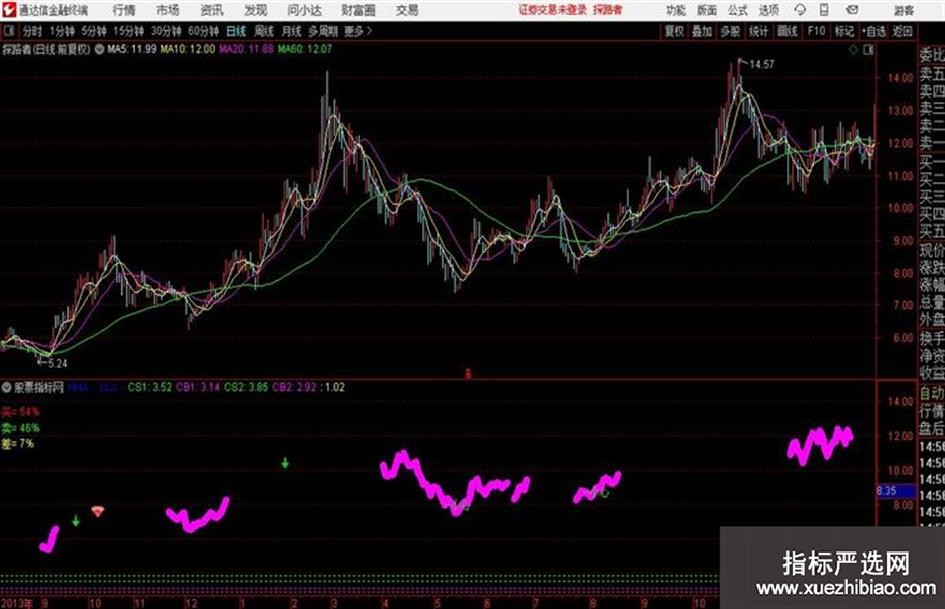The width and height of the screenshot is (945, 609).
Task: Click the 通达信 red logo icon
Action: click(8, 10)
